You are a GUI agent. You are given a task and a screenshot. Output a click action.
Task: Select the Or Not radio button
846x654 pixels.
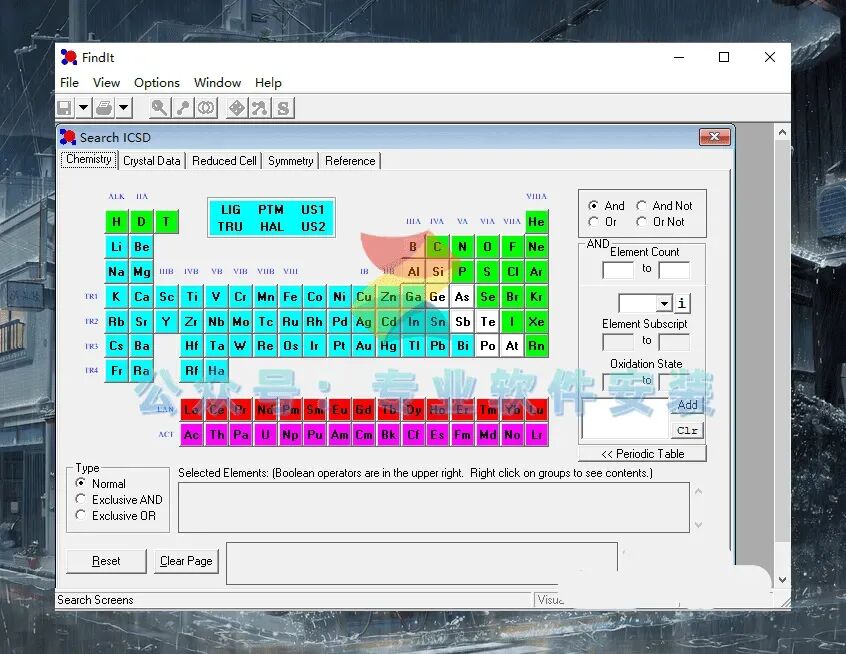tap(642, 222)
